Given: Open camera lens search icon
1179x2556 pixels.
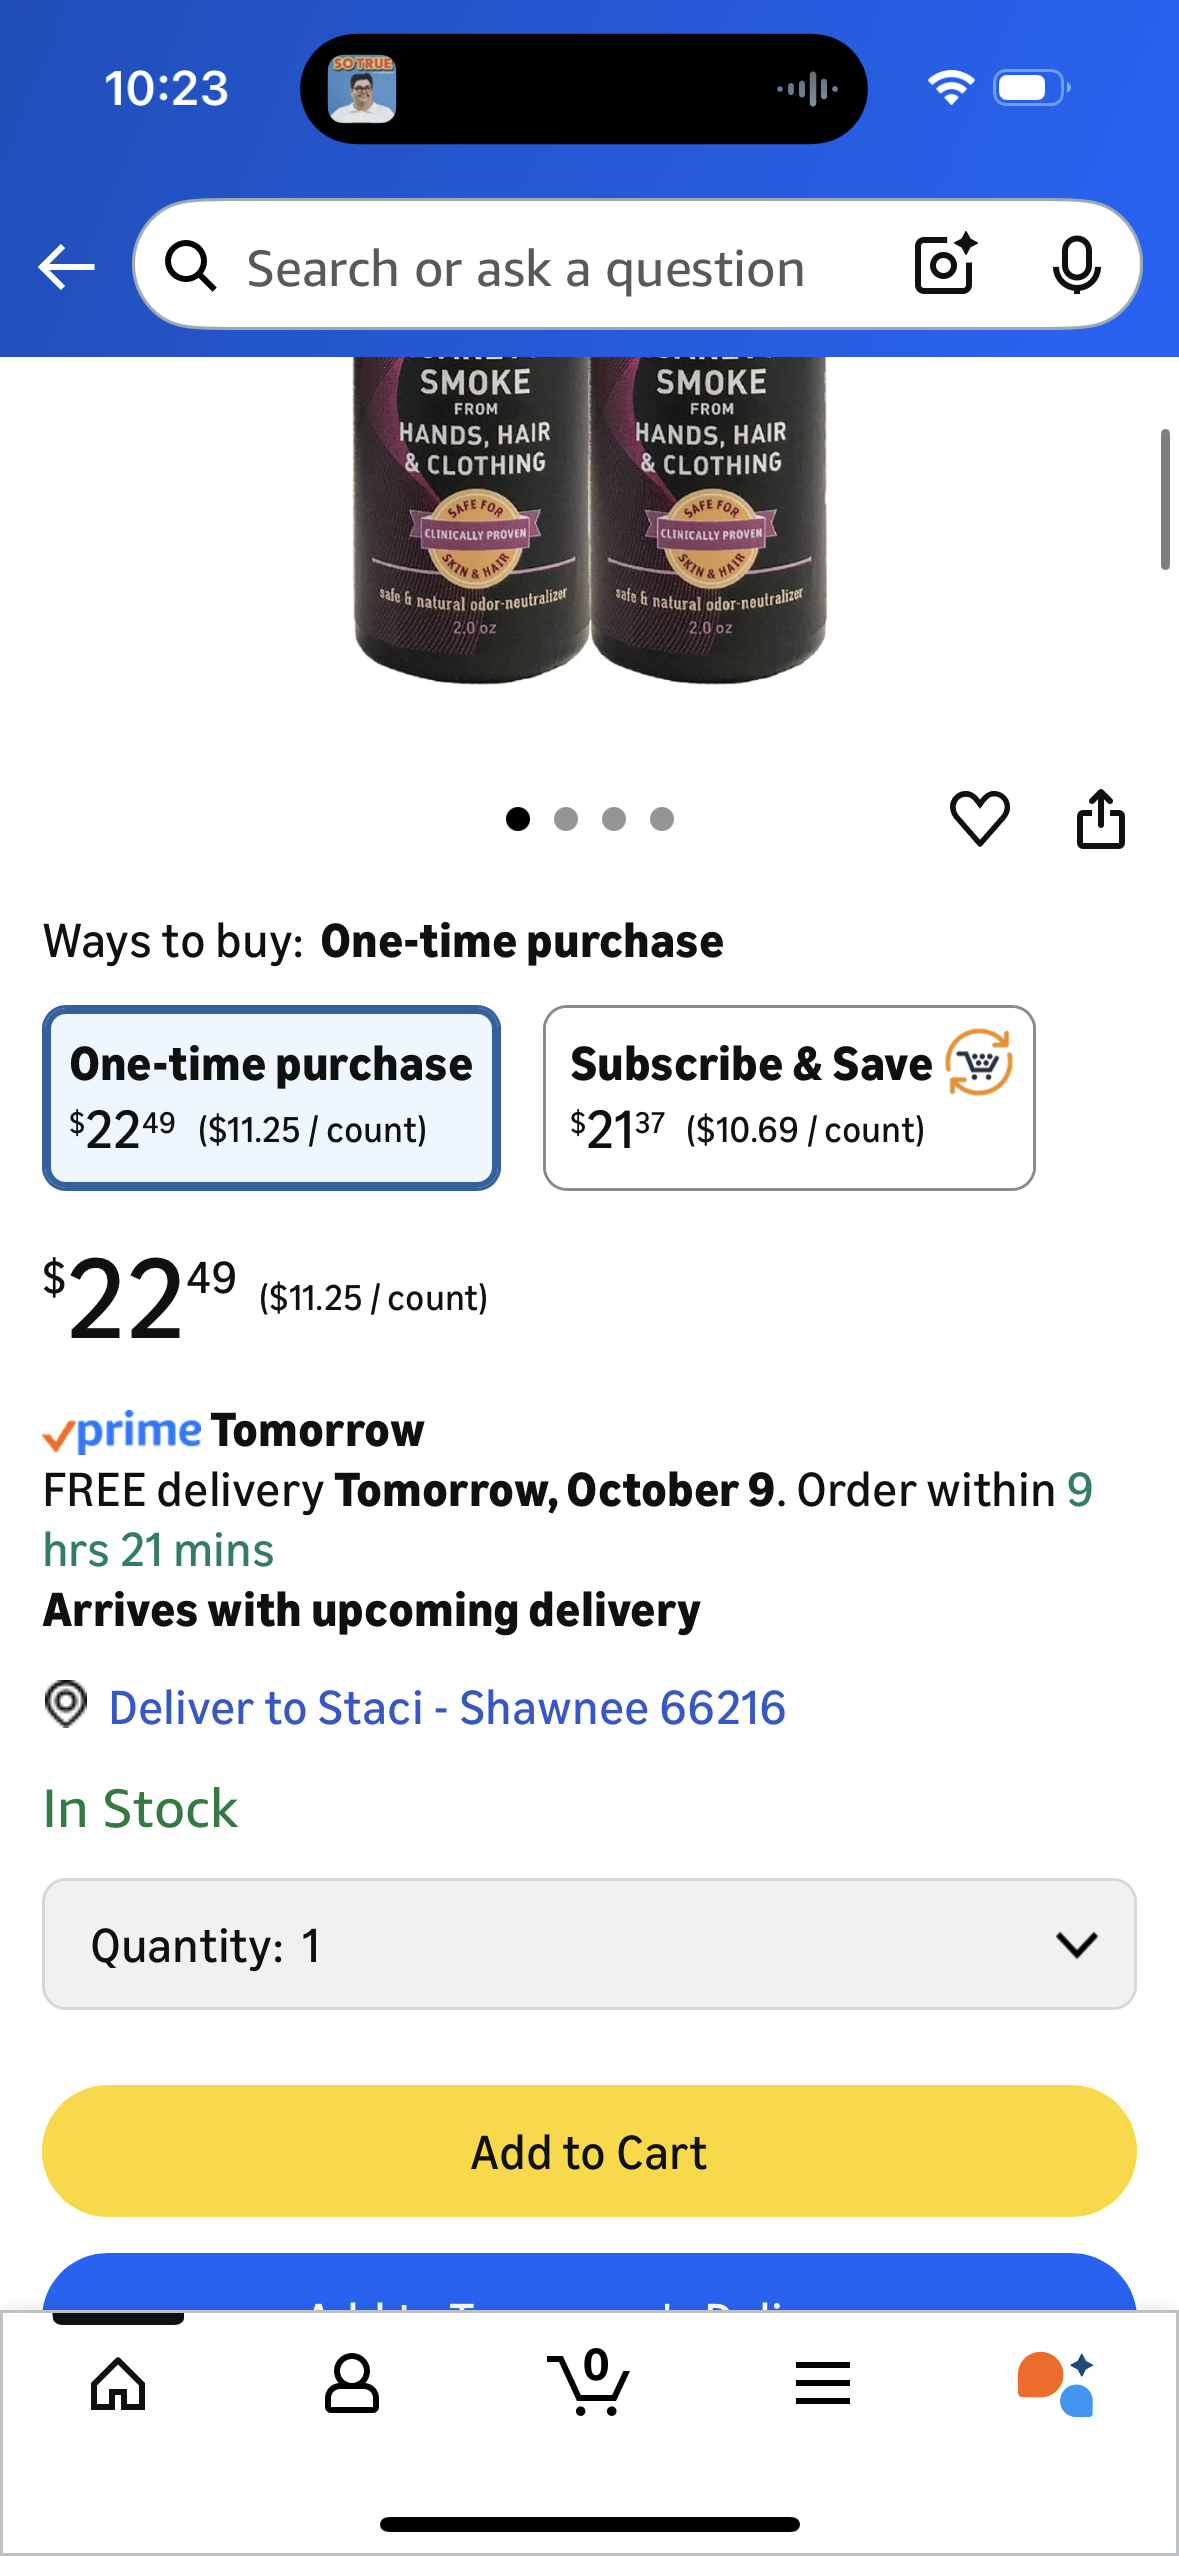Looking at the screenshot, I should click(x=944, y=265).
